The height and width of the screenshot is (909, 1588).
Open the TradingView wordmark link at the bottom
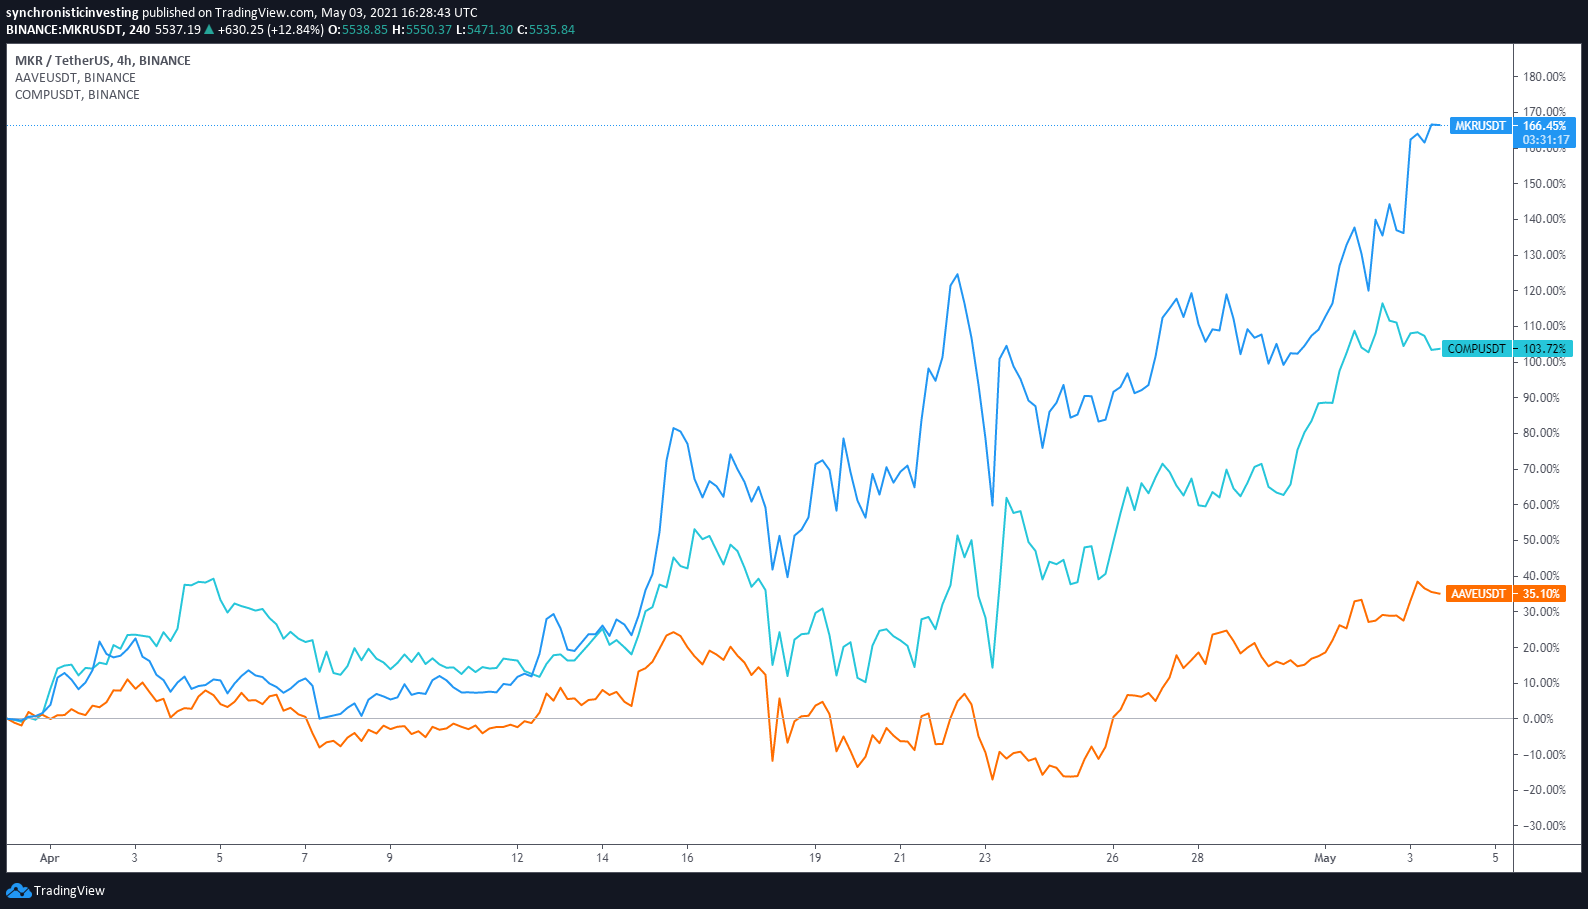pyautogui.click(x=69, y=891)
